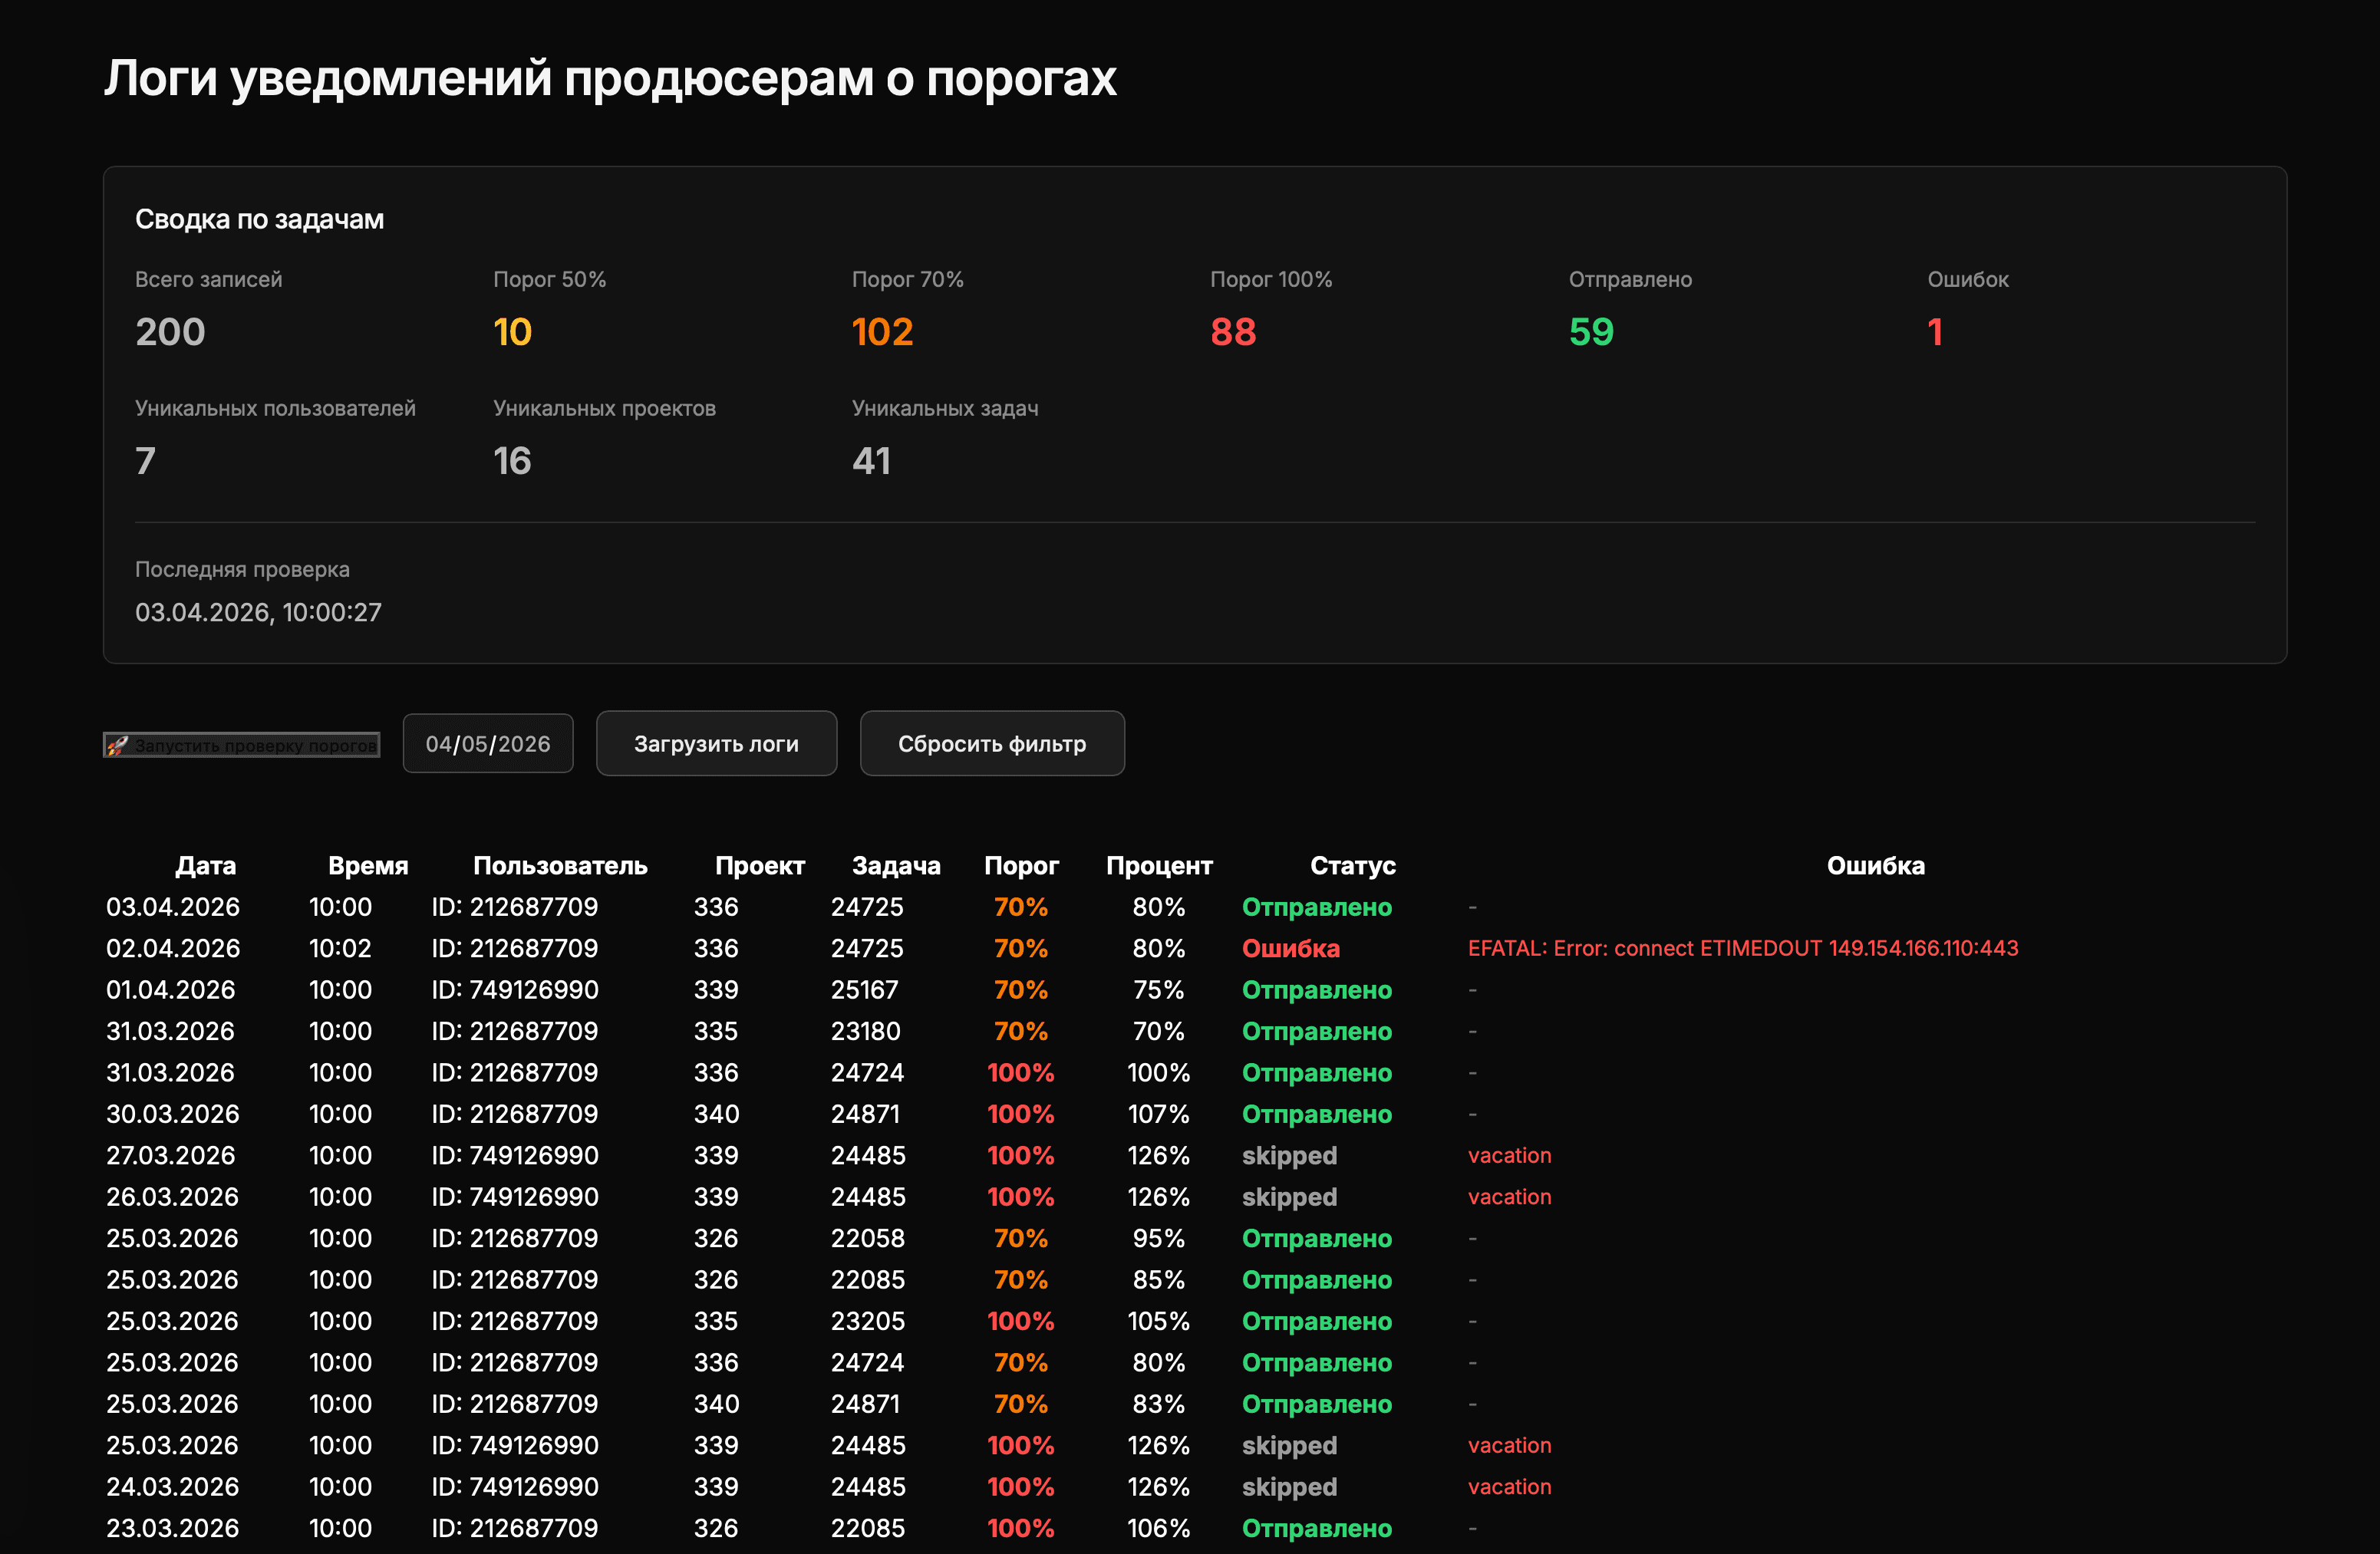
Task: Select the "Порог 100%" count 88
Action: [1233, 332]
